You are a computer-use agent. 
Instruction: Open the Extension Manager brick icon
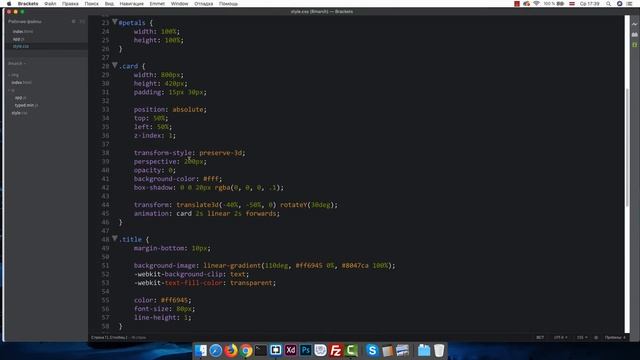[634, 35]
